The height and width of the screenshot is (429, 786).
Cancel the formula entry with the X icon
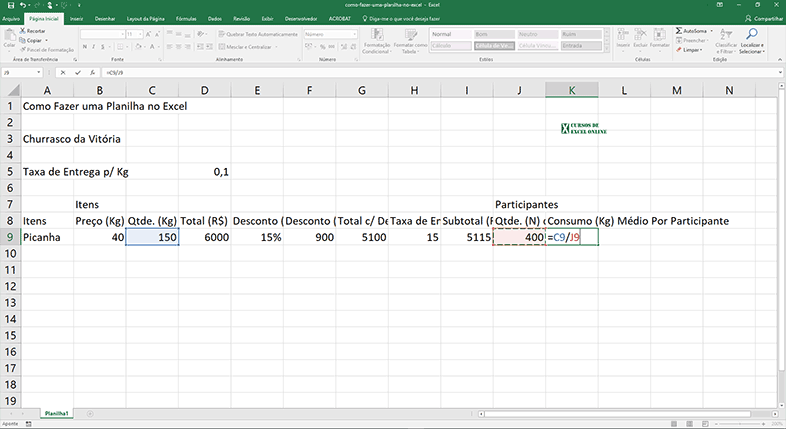tap(63, 73)
